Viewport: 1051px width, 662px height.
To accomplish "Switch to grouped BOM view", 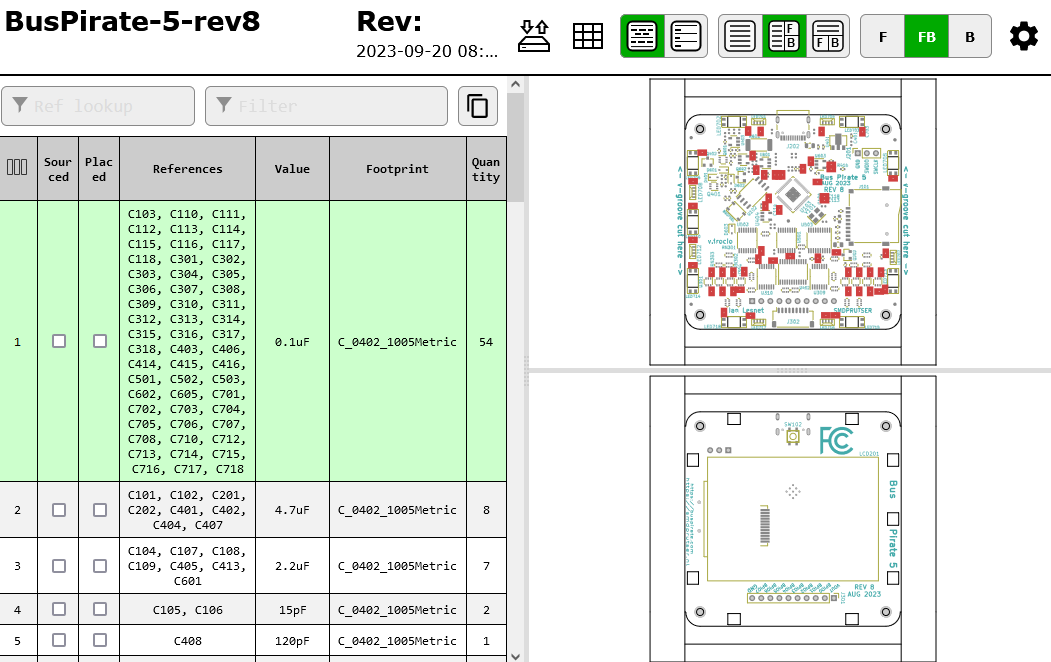I will click(642, 36).
